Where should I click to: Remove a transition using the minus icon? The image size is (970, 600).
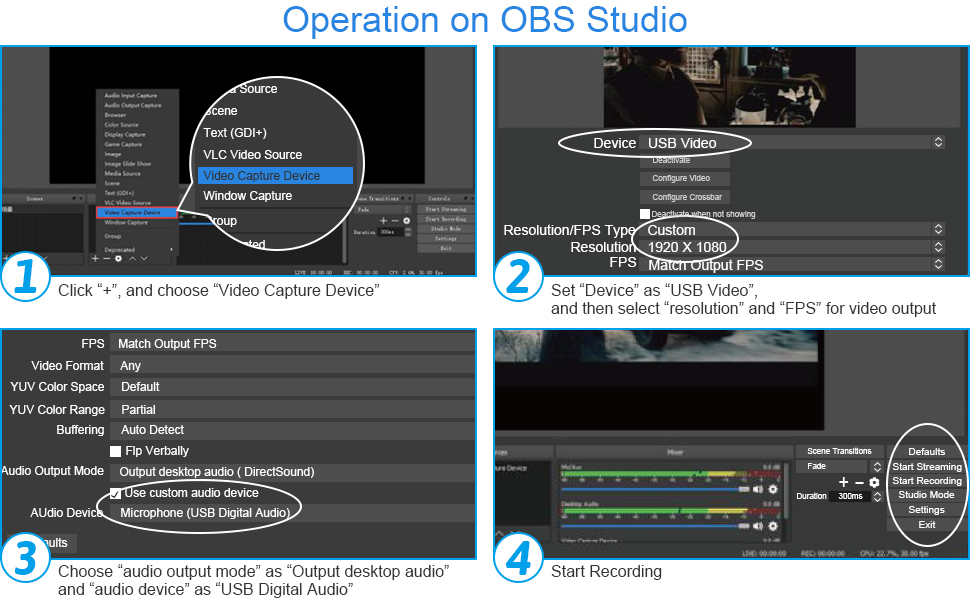click(859, 482)
